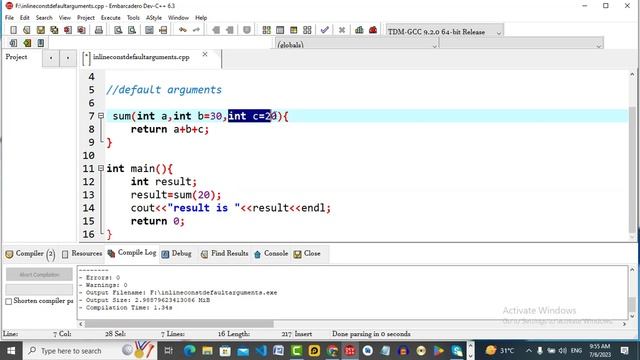Switch to the Find Results tab

[x=224, y=253]
